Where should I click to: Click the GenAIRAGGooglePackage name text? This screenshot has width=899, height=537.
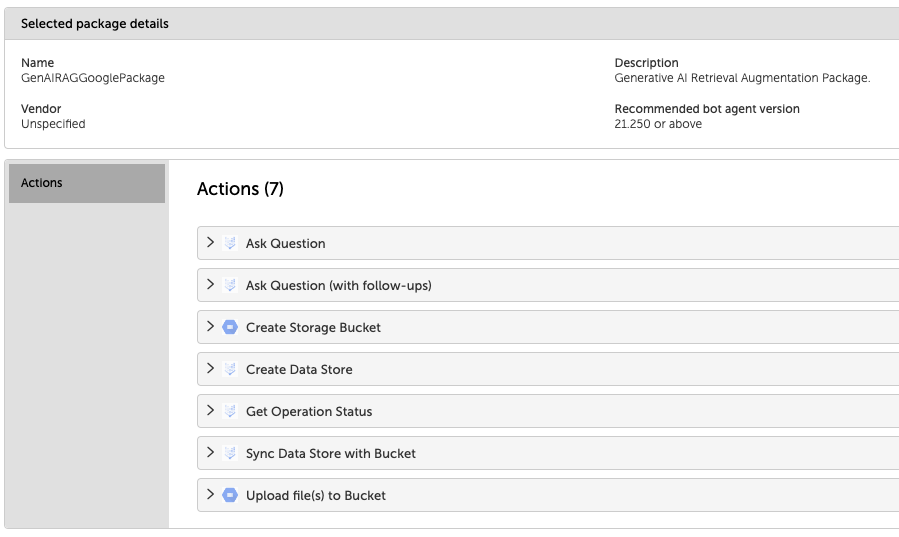point(93,78)
